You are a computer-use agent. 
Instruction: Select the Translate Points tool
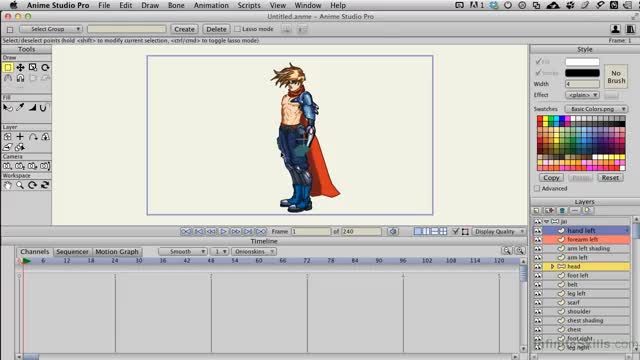pyautogui.click(x=20, y=67)
